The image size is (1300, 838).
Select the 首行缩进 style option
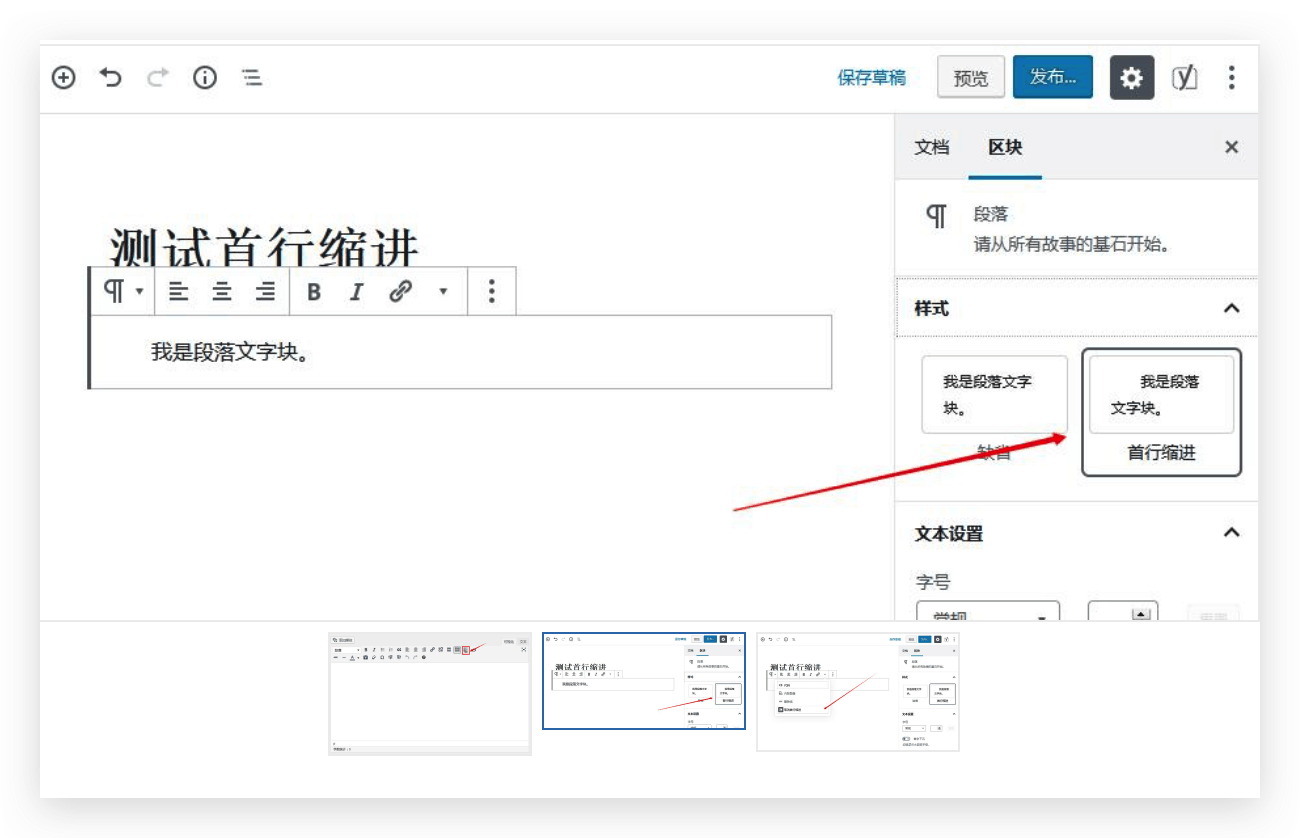point(1161,412)
